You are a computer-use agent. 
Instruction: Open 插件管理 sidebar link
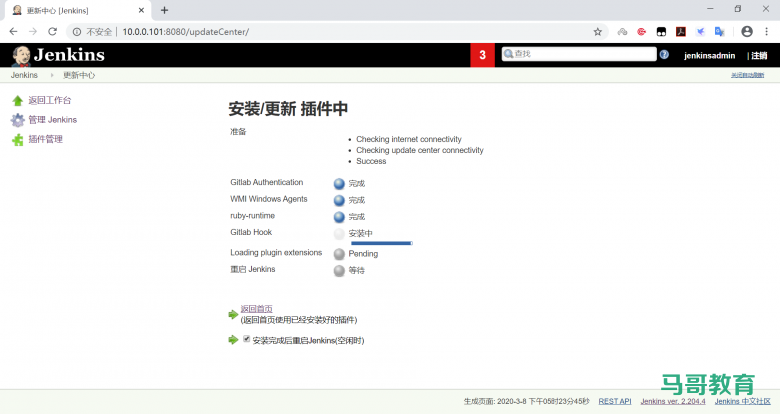(45, 139)
